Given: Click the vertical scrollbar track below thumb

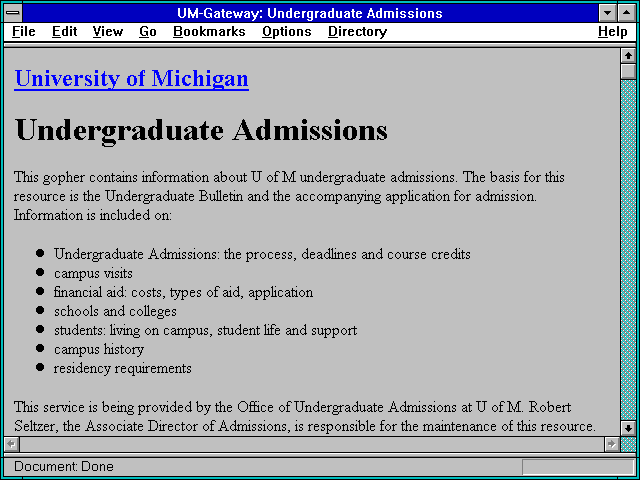Looking at the screenshot, I should [x=628, y=250].
